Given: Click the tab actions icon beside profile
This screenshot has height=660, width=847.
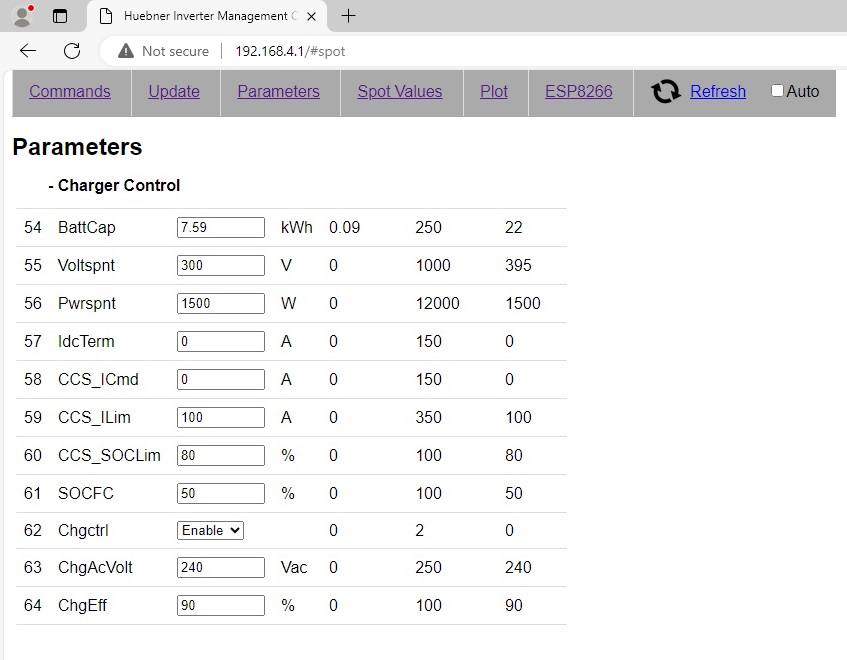Looking at the screenshot, I should point(60,16).
